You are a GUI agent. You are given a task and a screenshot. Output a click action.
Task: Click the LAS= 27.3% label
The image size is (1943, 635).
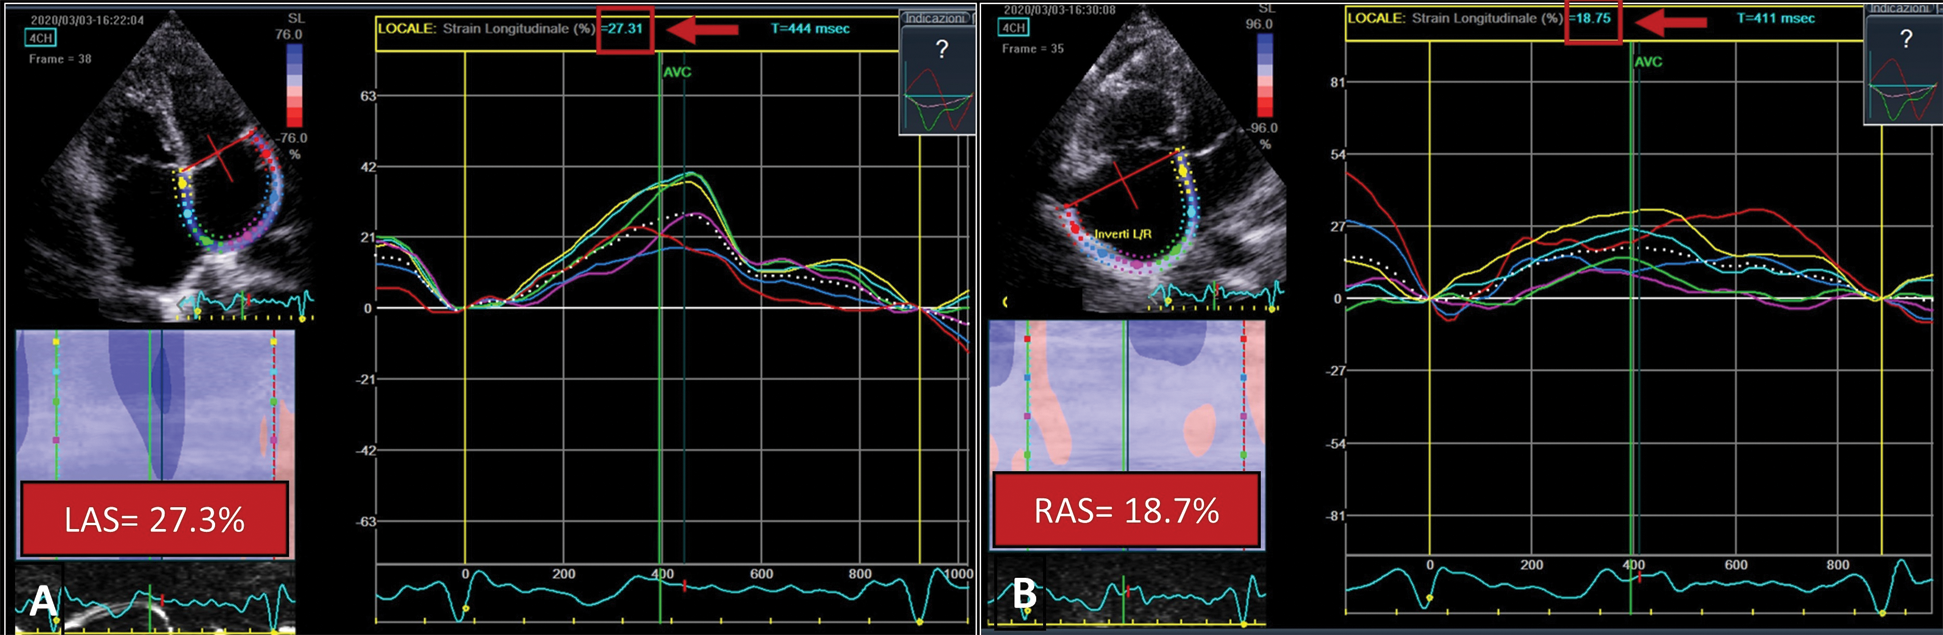155,519
